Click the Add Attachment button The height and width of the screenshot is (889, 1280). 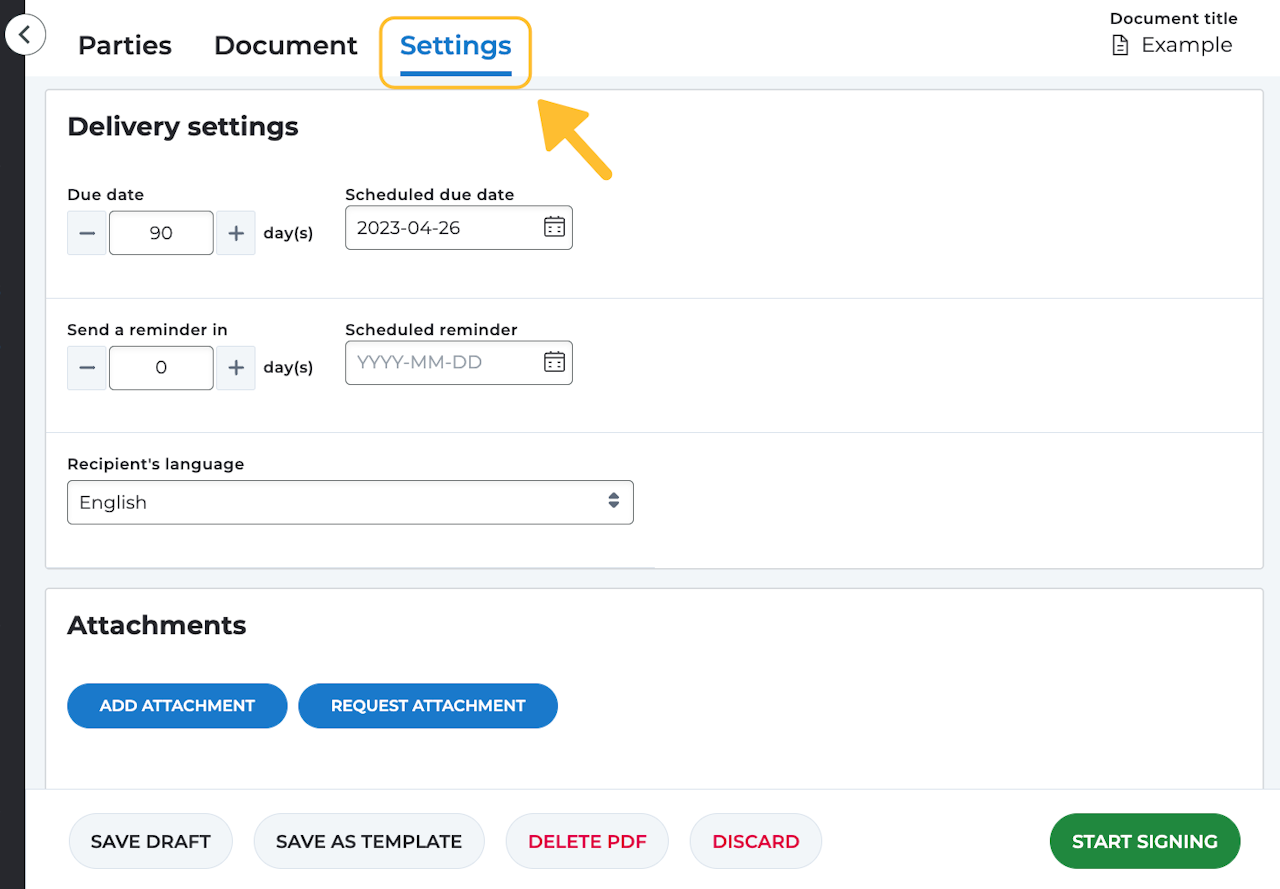177,706
